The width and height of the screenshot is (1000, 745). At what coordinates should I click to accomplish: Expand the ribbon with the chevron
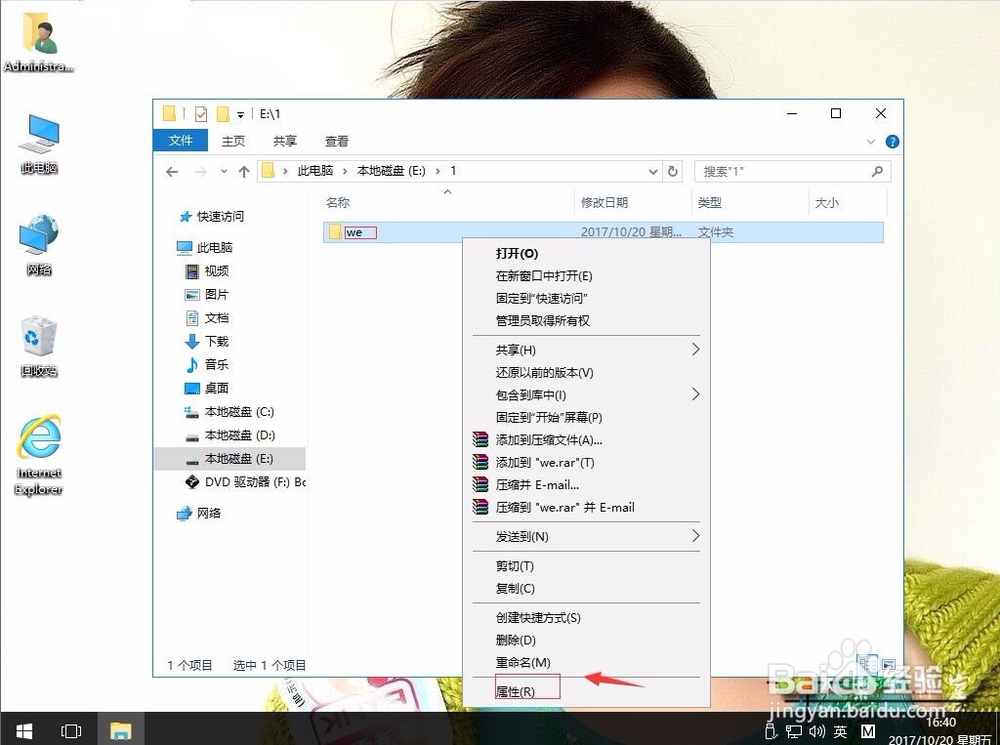871,142
